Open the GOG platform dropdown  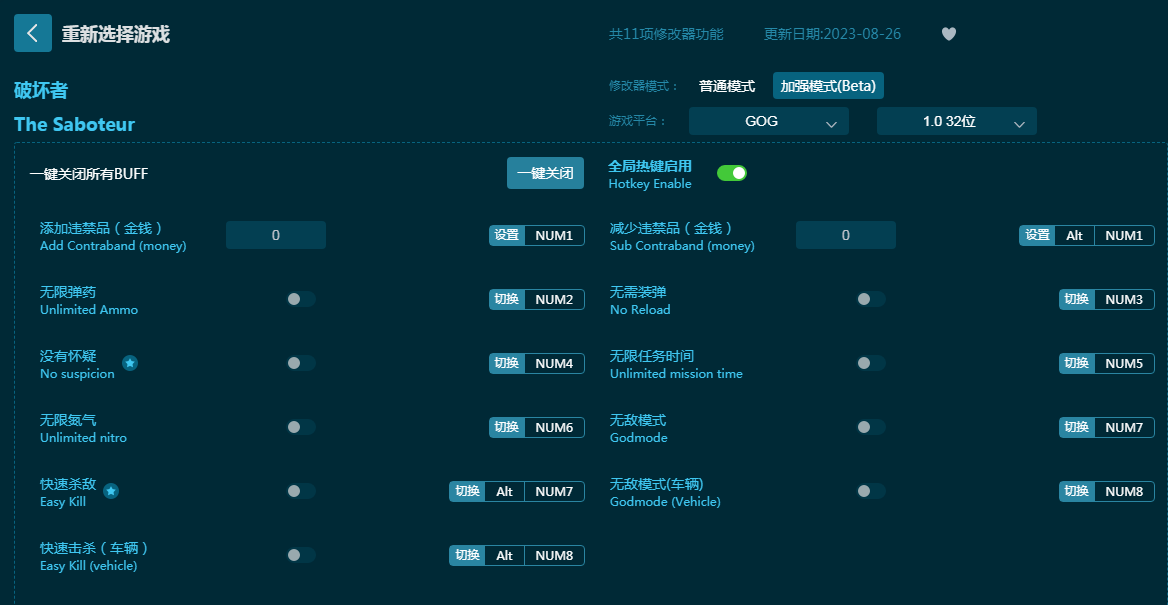[769, 121]
